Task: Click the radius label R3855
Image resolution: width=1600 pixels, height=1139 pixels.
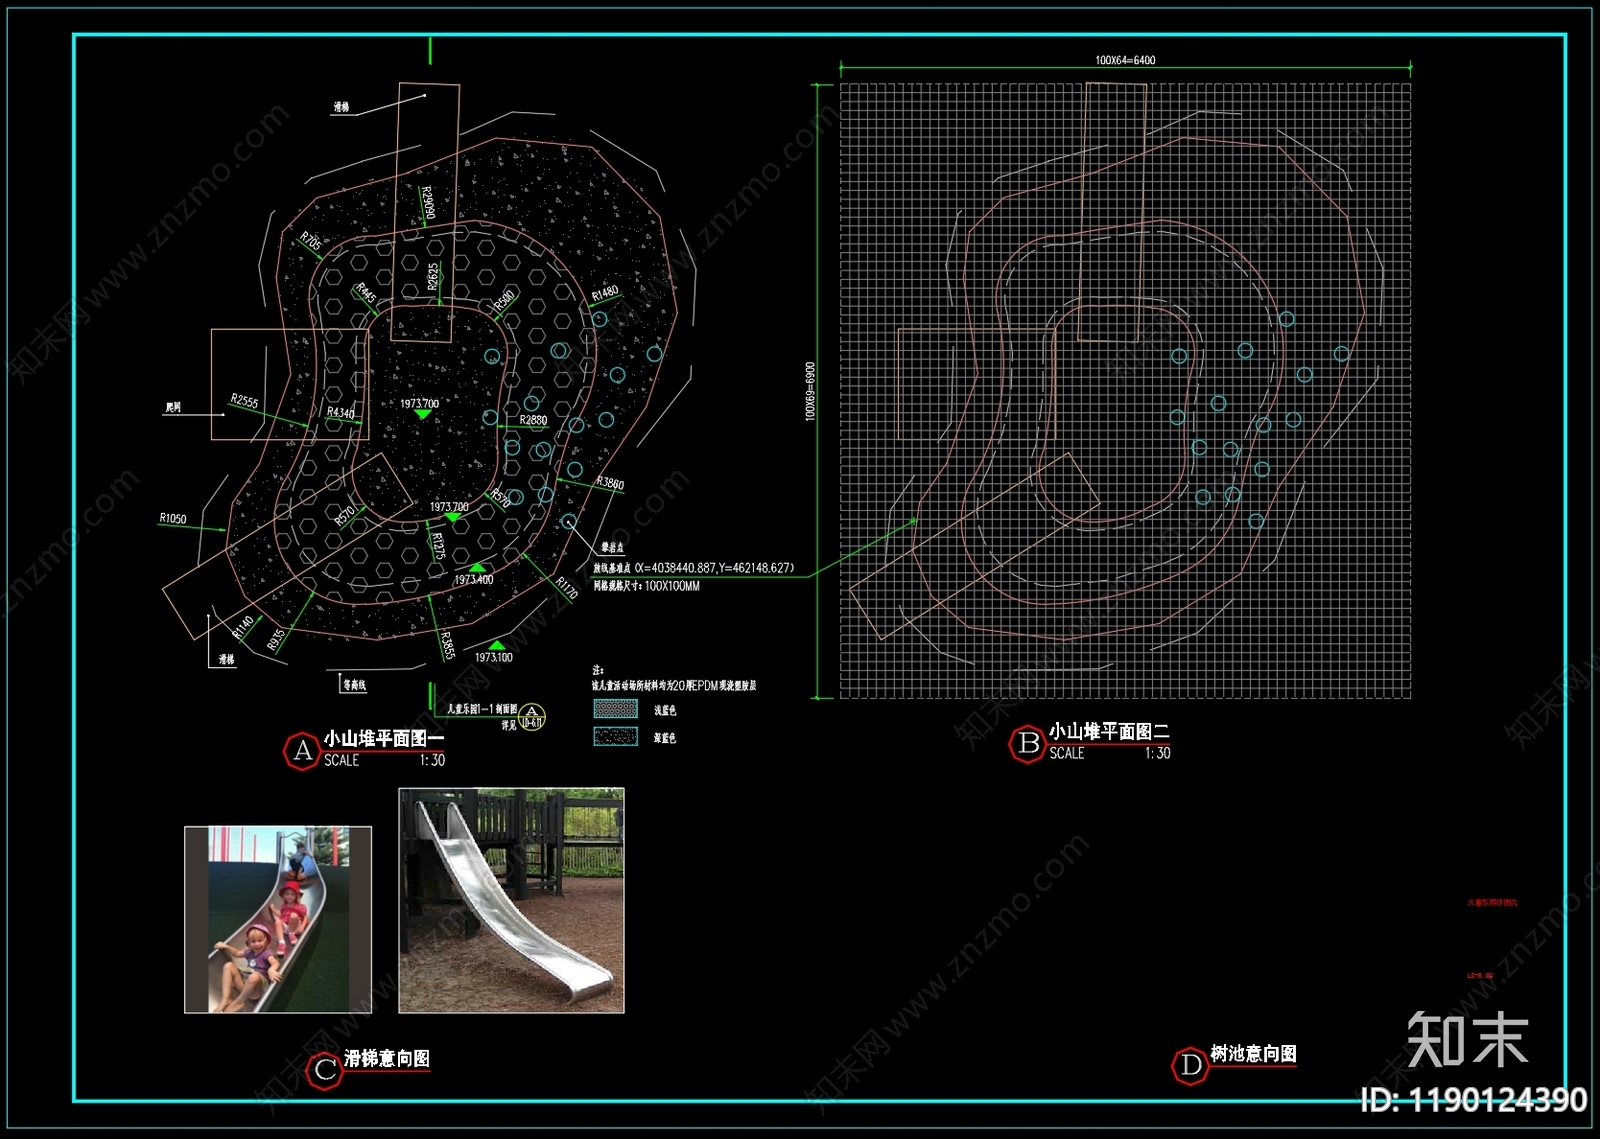Action: point(446,646)
